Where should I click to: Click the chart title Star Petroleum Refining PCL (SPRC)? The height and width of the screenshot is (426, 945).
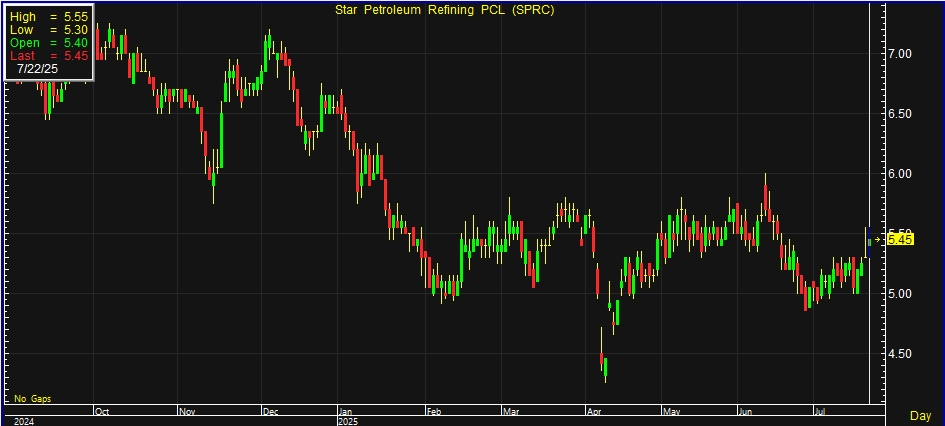(x=444, y=10)
